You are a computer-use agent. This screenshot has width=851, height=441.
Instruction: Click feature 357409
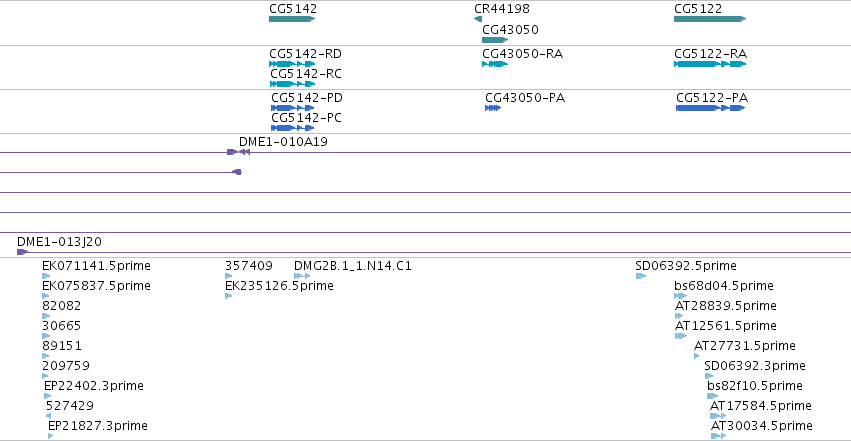(249, 266)
